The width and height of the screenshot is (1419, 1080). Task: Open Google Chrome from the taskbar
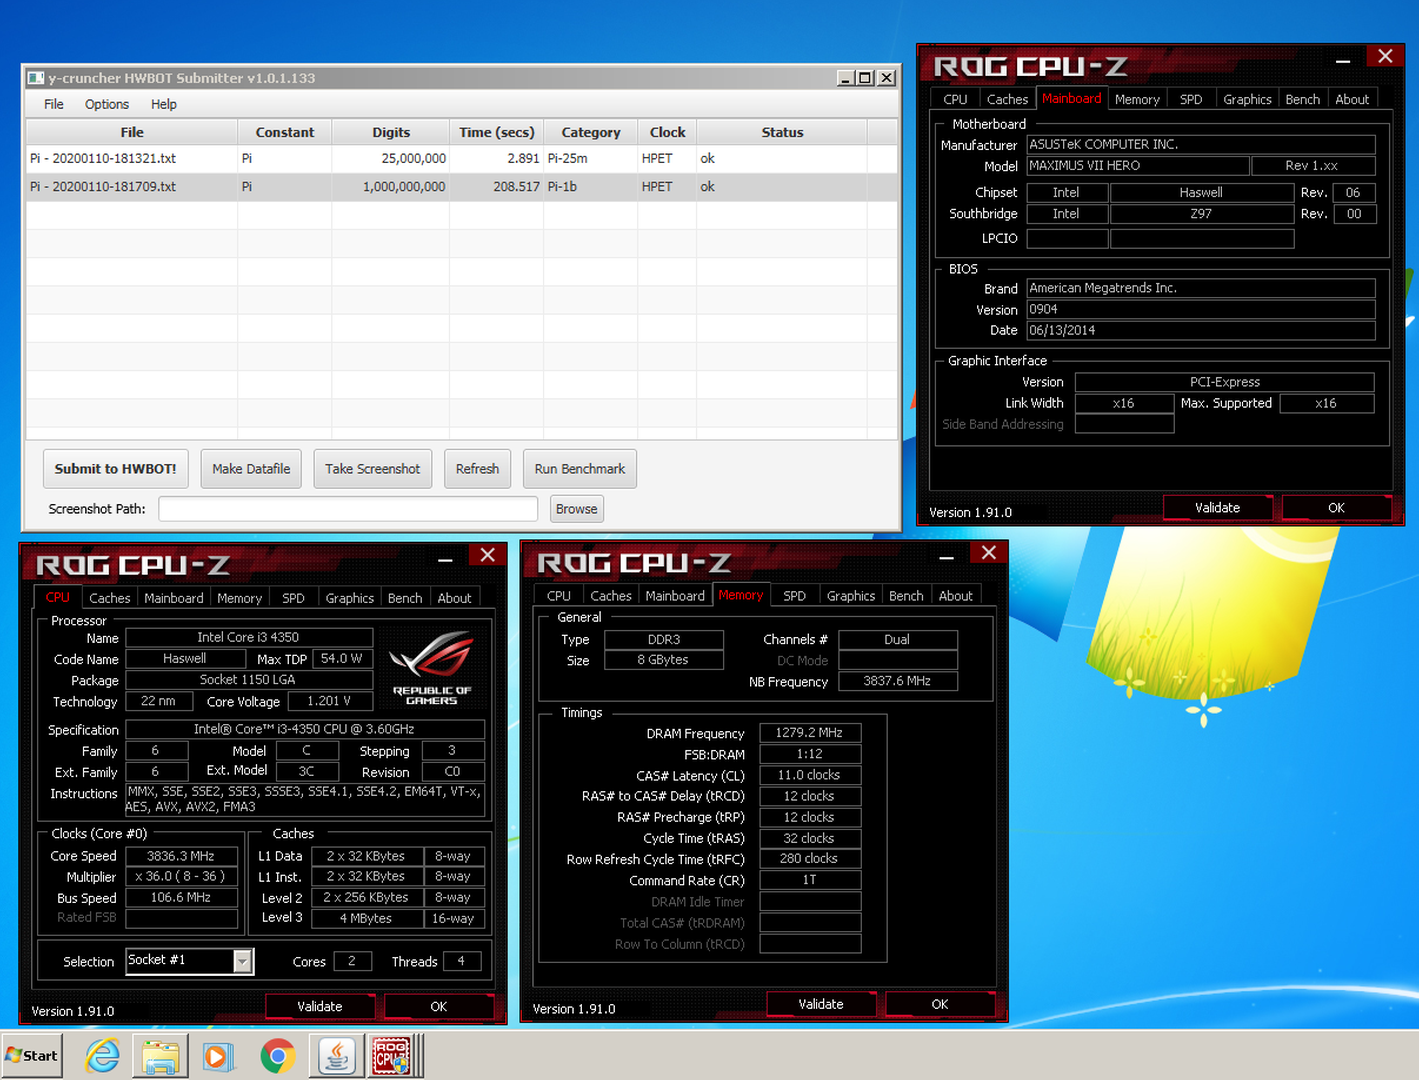click(277, 1056)
